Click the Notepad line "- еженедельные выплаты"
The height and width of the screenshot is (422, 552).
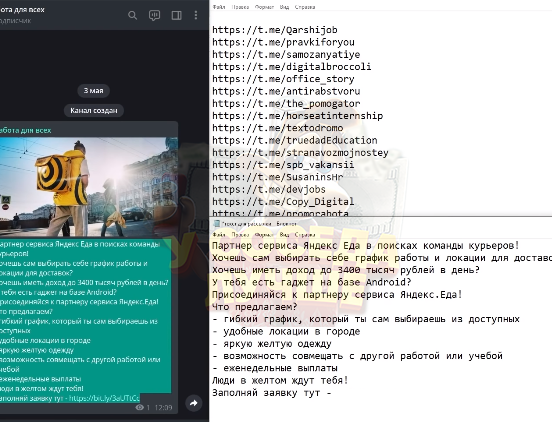click(x=275, y=368)
